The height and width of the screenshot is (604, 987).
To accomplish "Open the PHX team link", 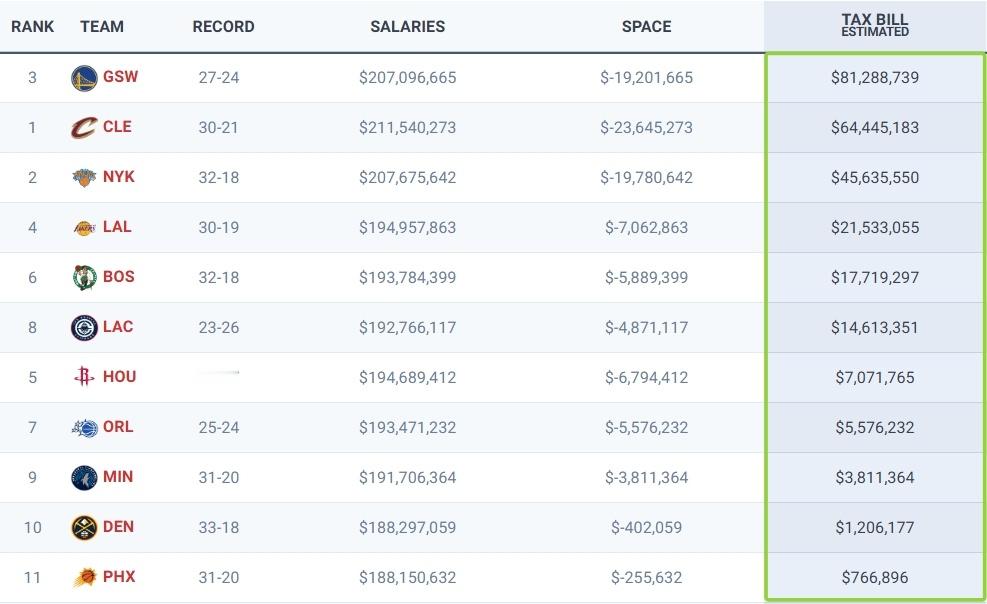I will click(x=119, y=576).
